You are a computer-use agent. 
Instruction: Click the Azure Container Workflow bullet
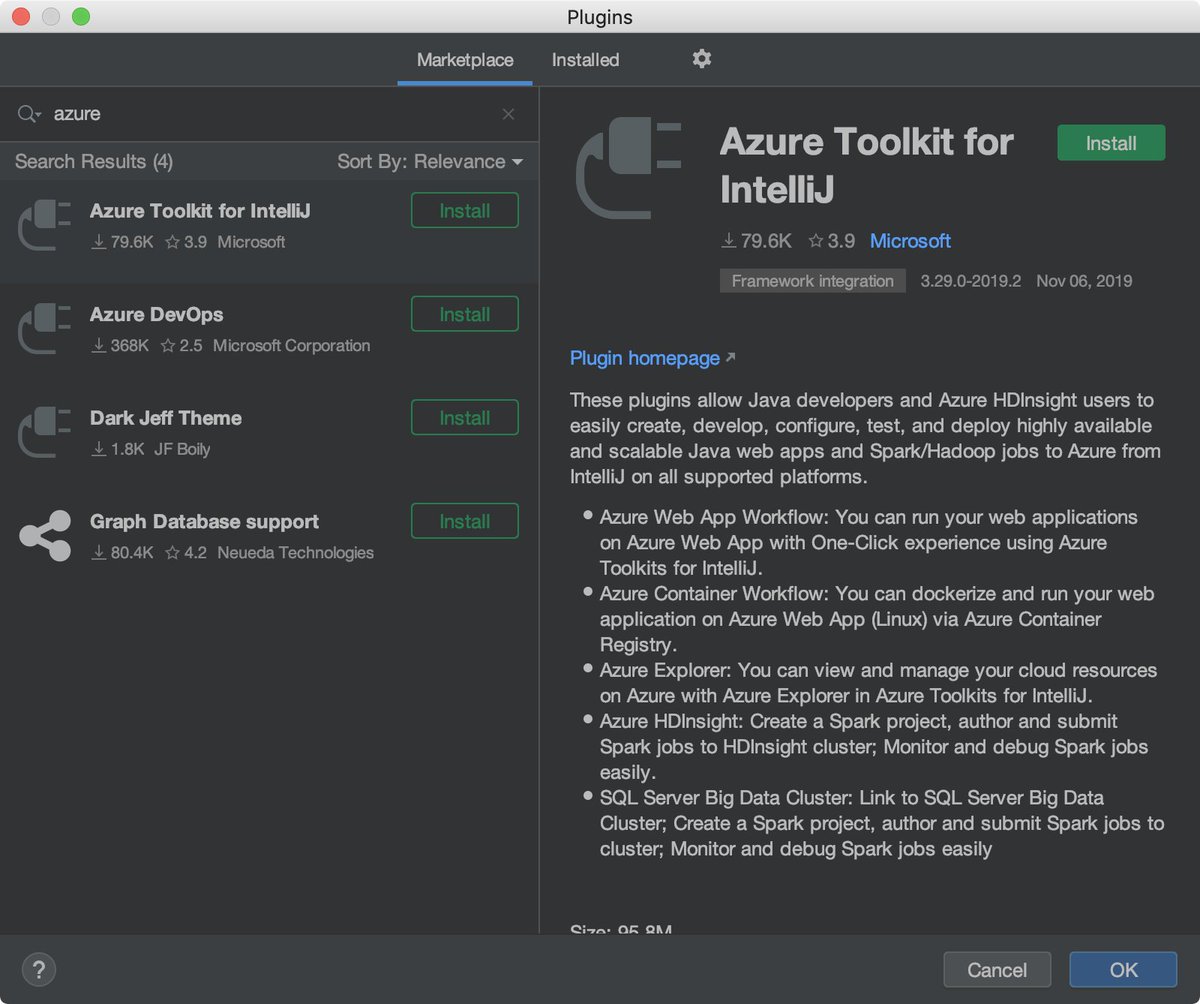coord(877,619)
